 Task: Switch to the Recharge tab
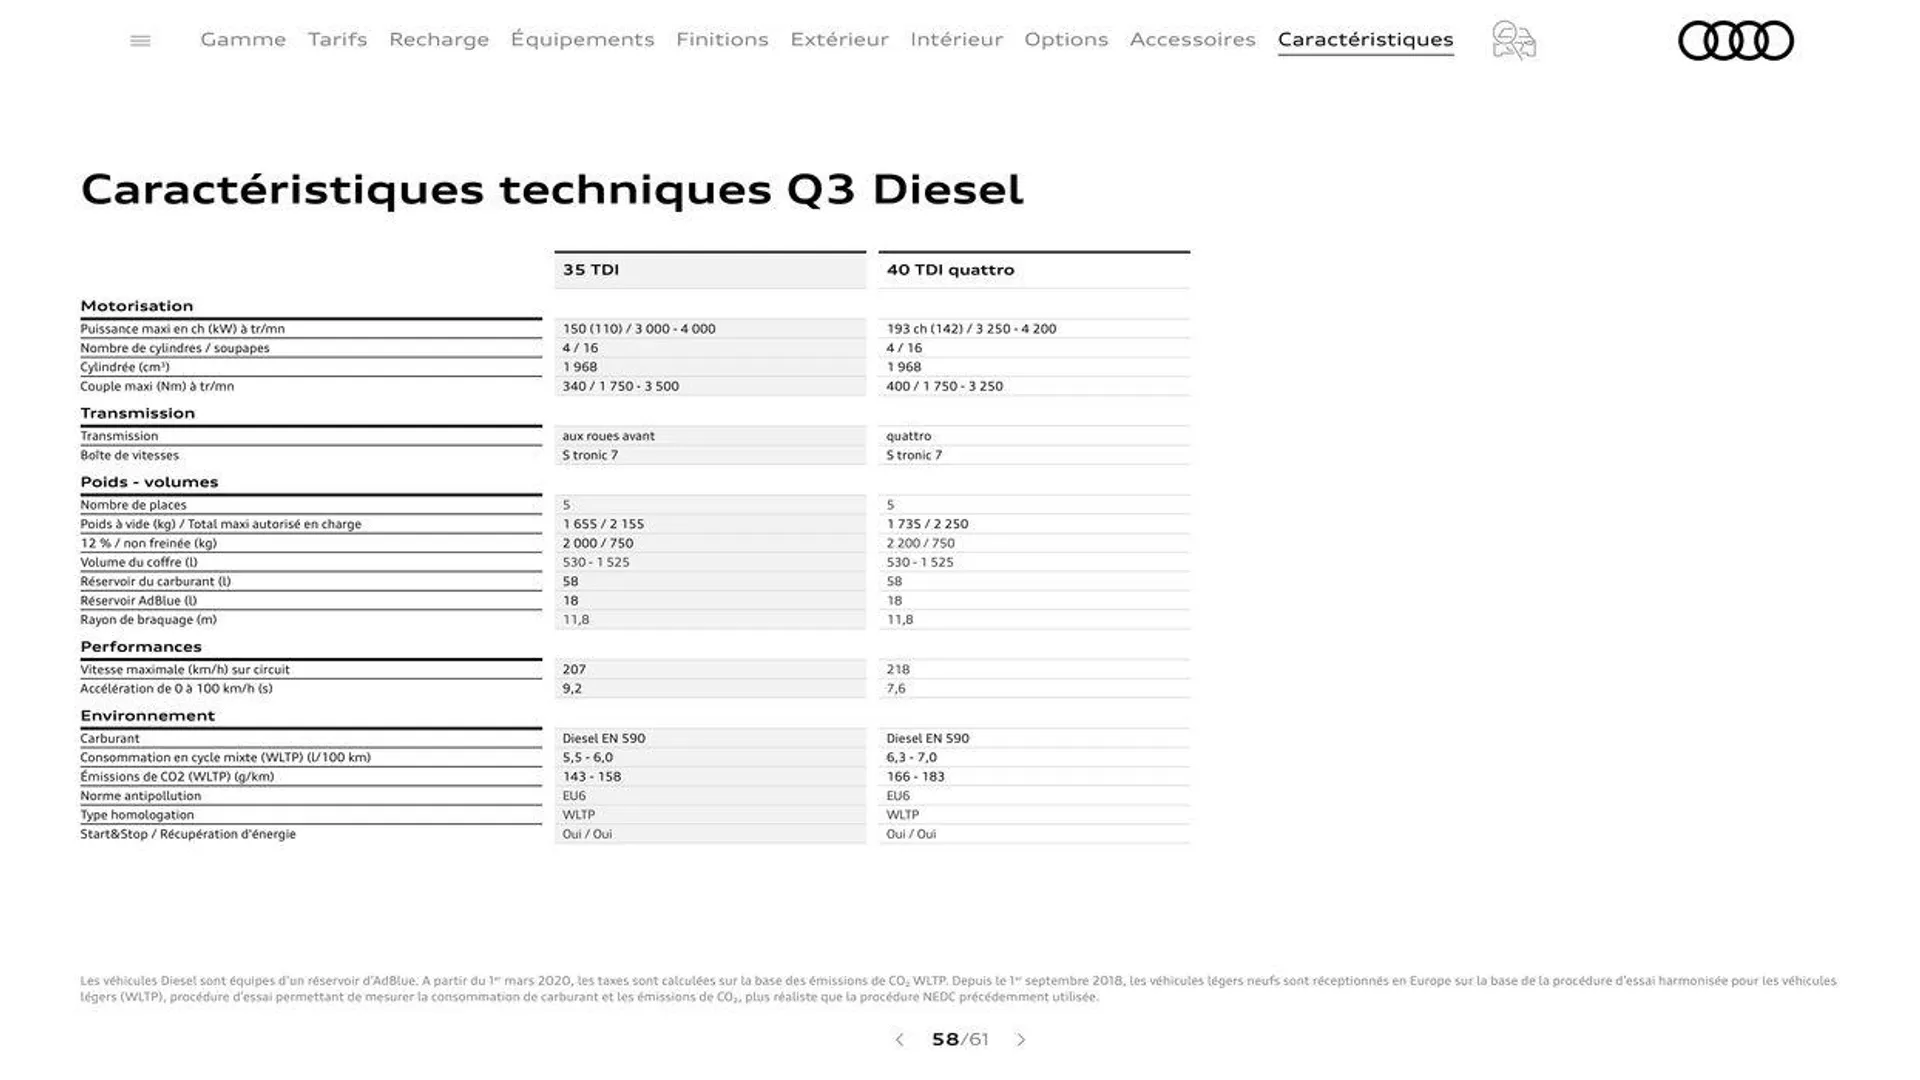439,39
